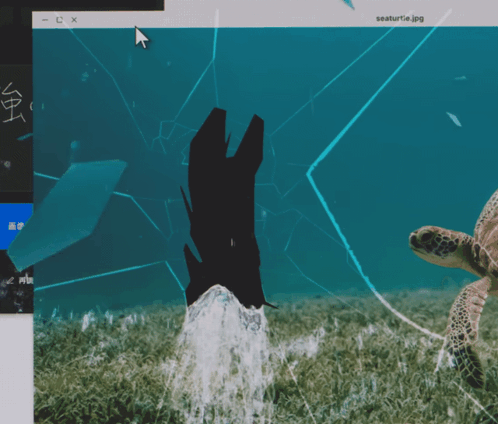Focus the dark window behind top-left

[x=82, y=5]
